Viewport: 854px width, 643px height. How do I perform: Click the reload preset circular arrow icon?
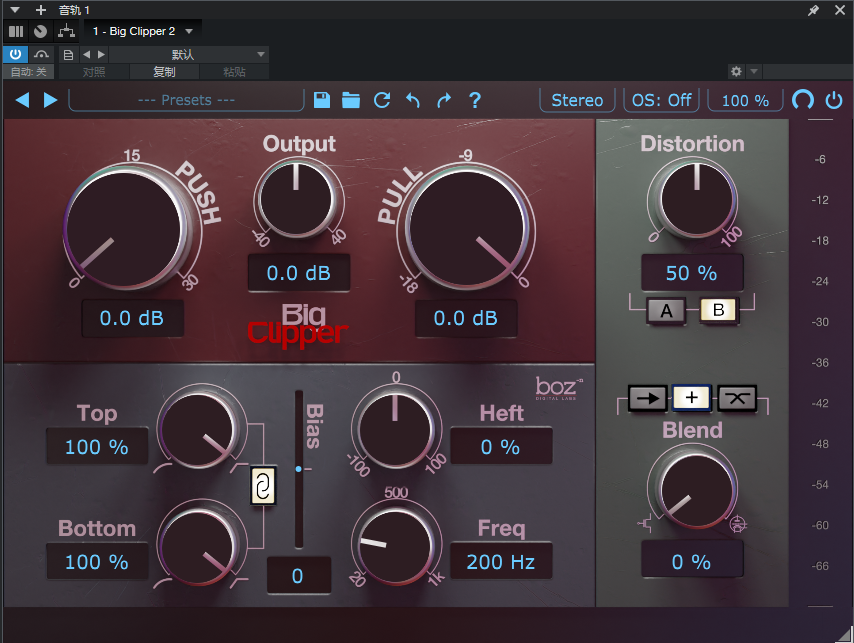pos(381,100)
